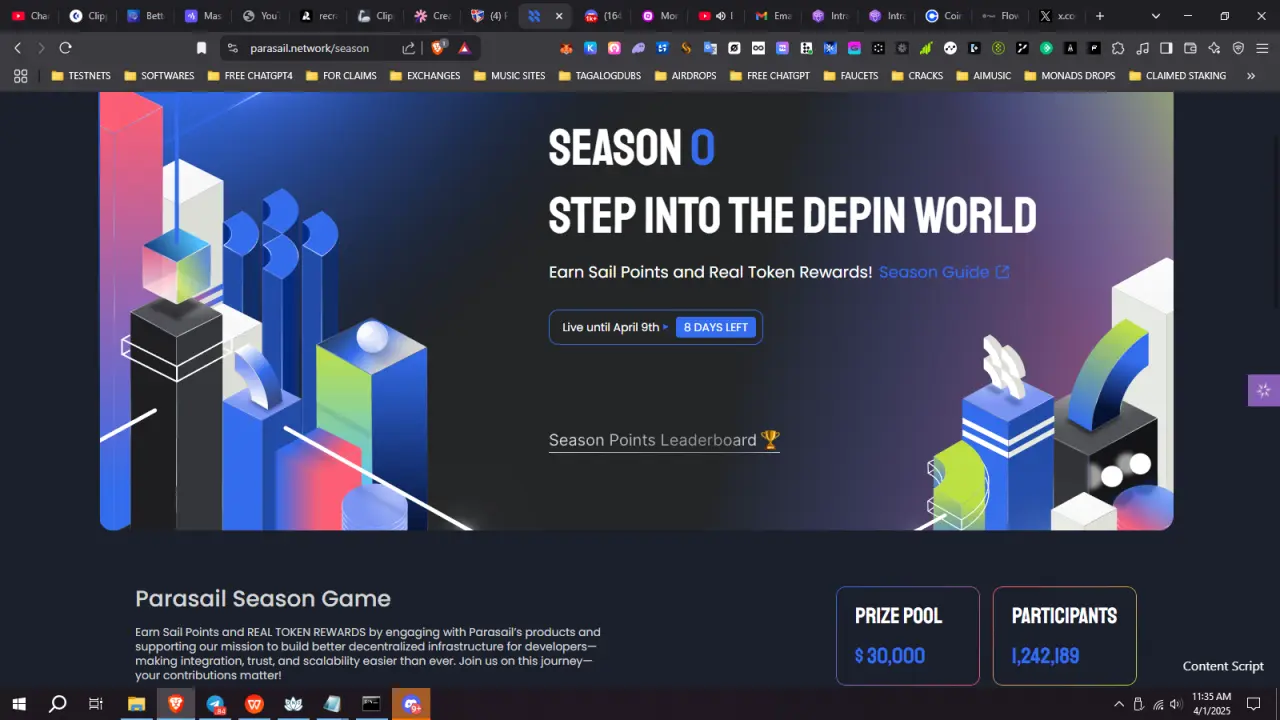
Task: Open the EXCHANGES bookmark folder
Action: (425, 76)
